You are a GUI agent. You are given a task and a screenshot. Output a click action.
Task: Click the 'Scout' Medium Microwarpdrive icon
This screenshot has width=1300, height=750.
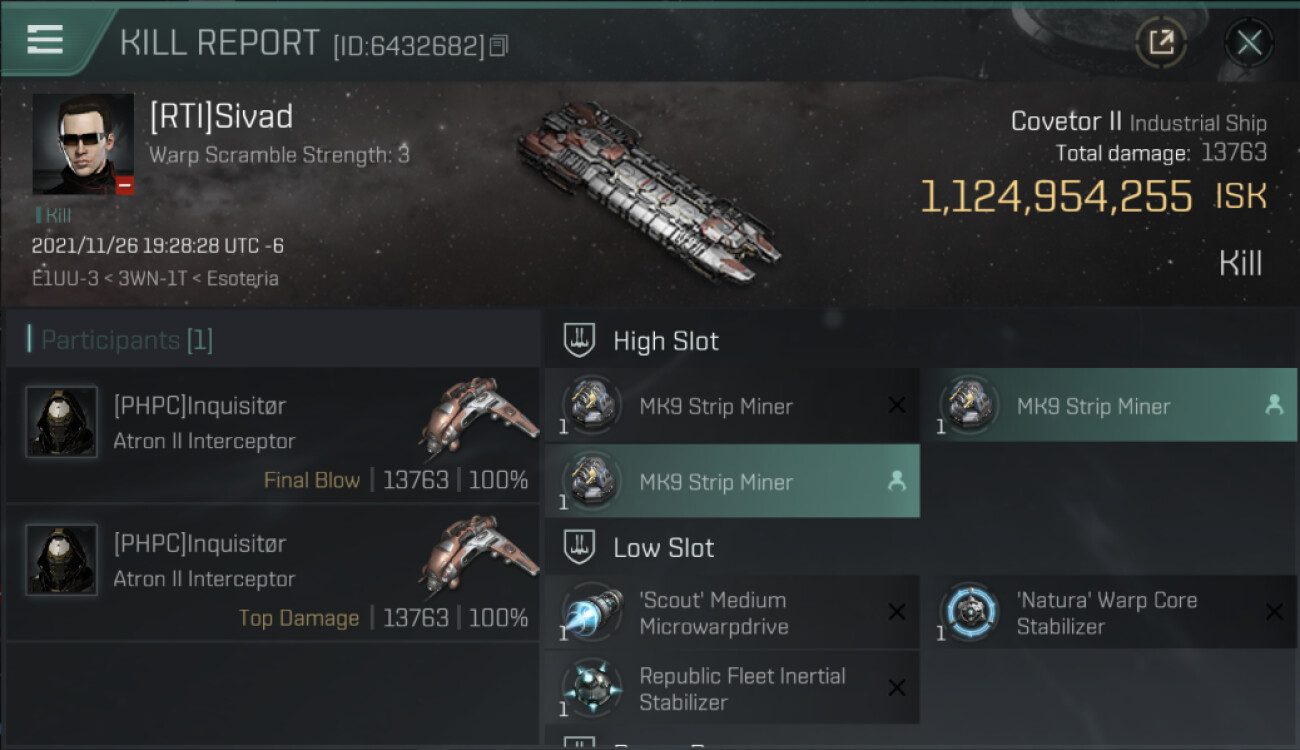(591, 611)
